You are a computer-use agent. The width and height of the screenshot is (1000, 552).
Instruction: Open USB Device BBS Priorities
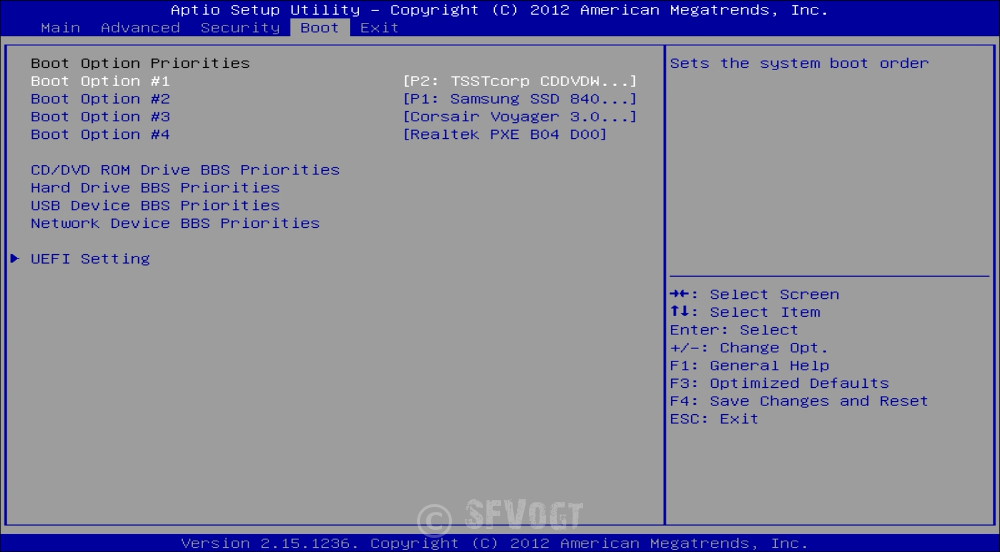pos(155,206)
